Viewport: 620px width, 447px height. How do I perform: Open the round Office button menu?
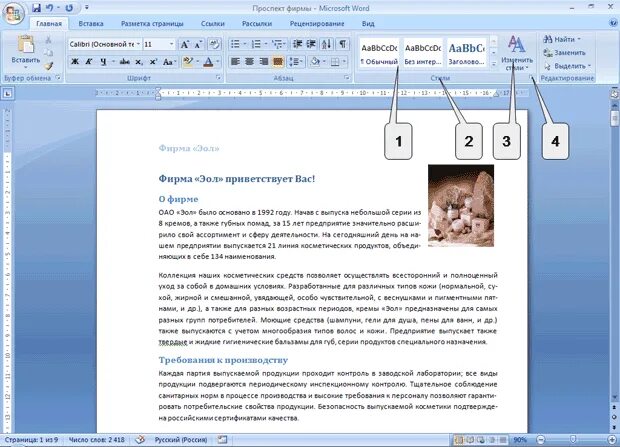[14, 14]
